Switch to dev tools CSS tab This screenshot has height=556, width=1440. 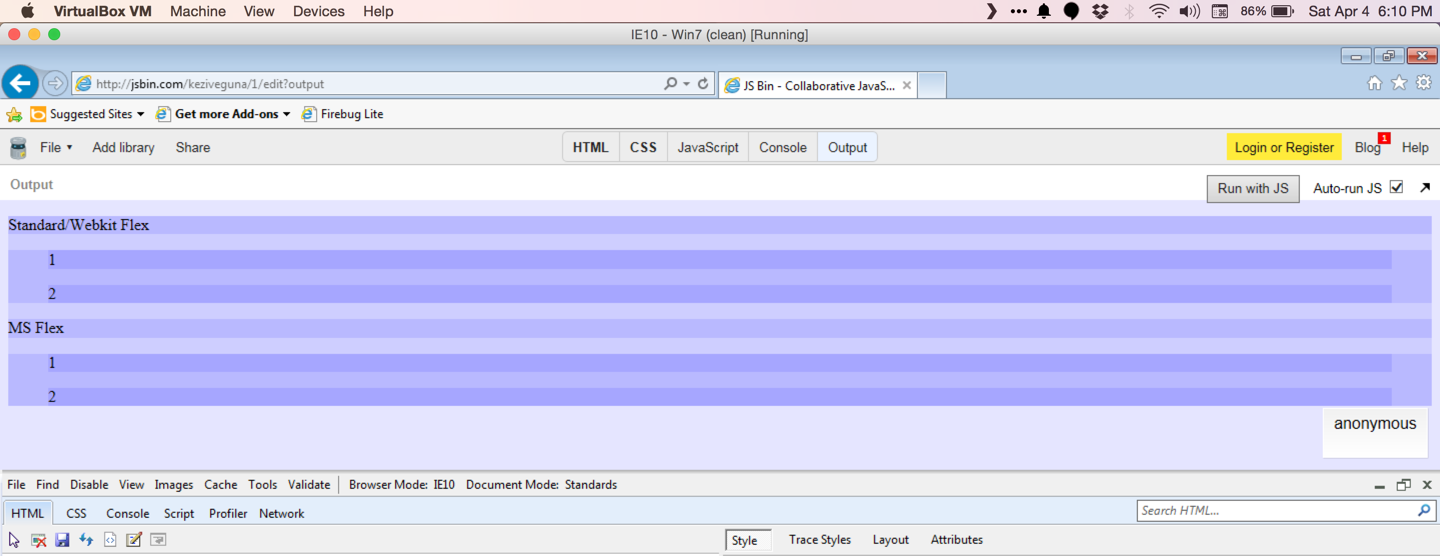click(x=77, y=513)
